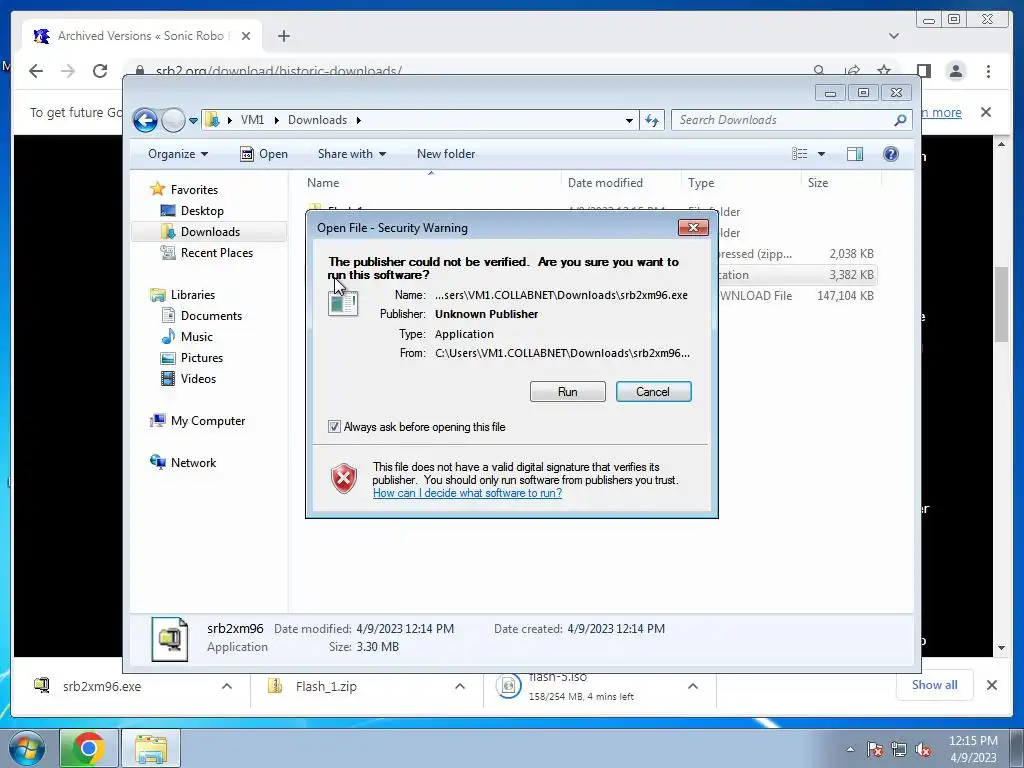Open a new Chrome tab
This screenshot has height=768, width=1024.
click(x=283, y=36)
